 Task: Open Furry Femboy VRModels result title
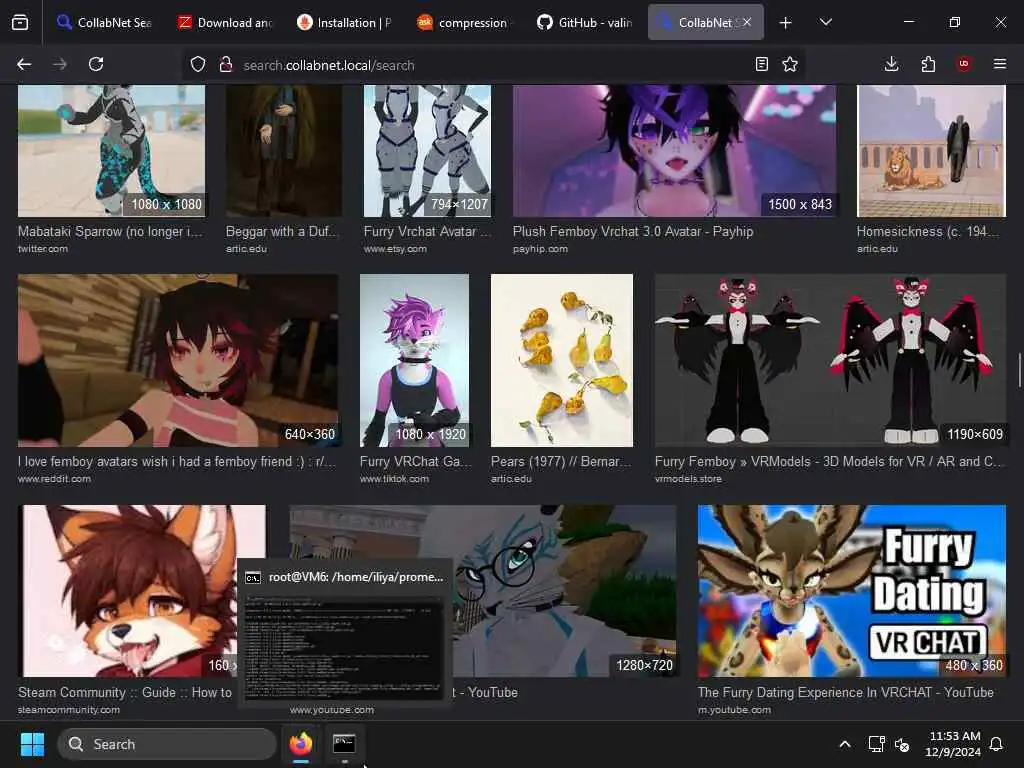[x=830, y=461]
